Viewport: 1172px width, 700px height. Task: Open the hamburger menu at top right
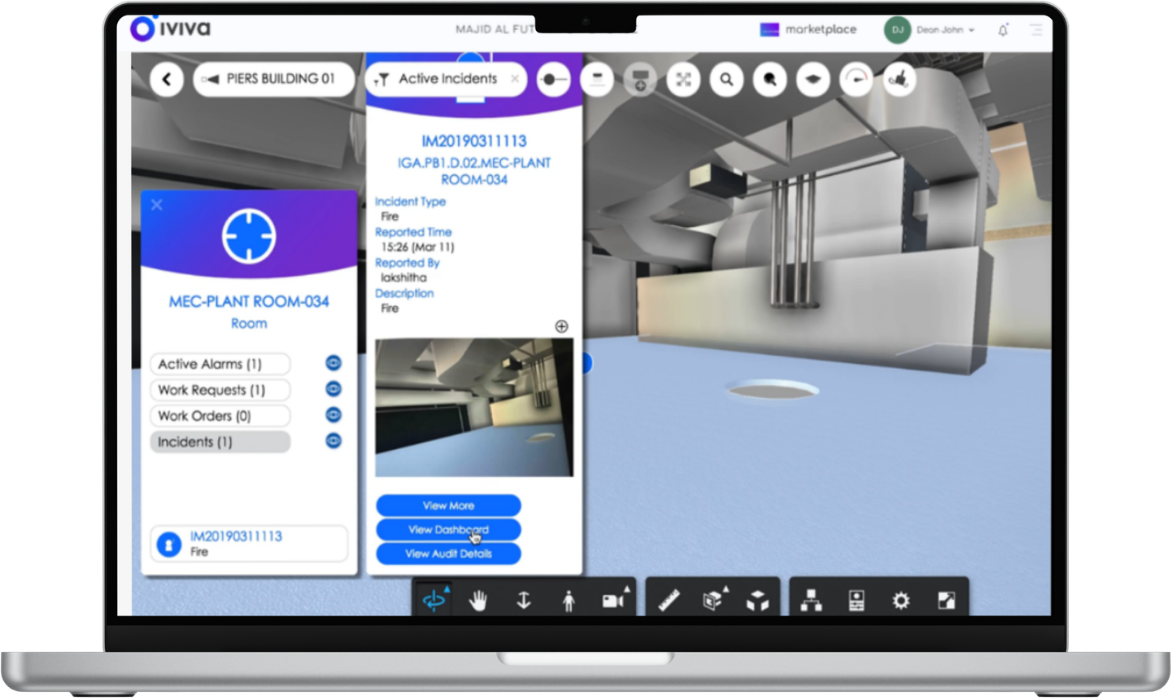coord(1036,30)
